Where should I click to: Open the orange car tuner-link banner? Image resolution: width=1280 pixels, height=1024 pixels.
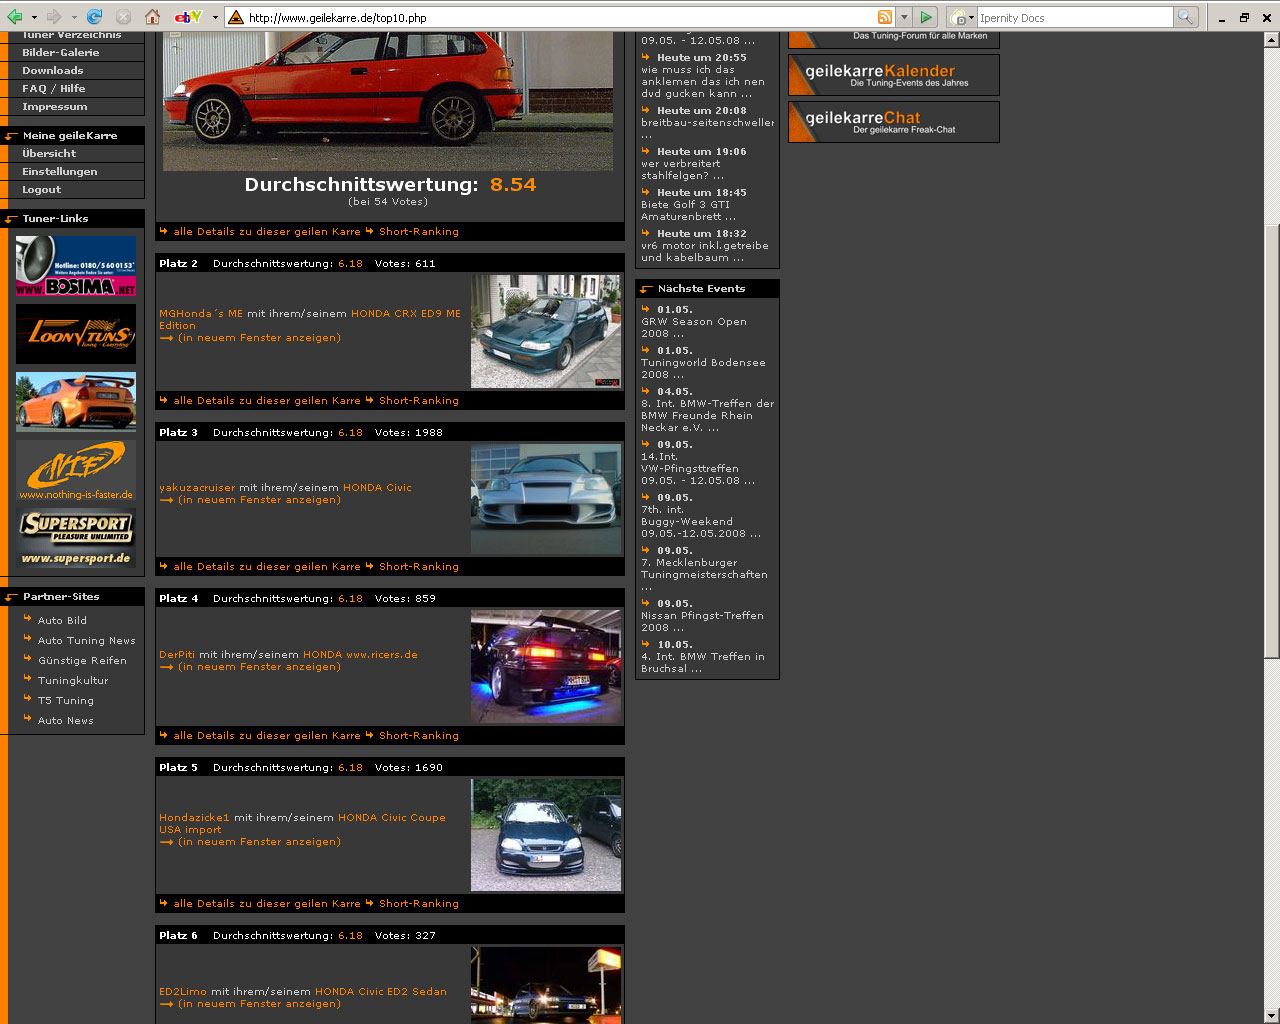coord(76,402)
